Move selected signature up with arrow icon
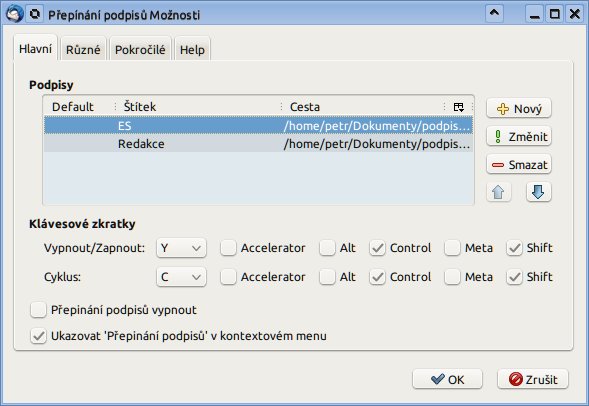 click(x=498, y=192)
